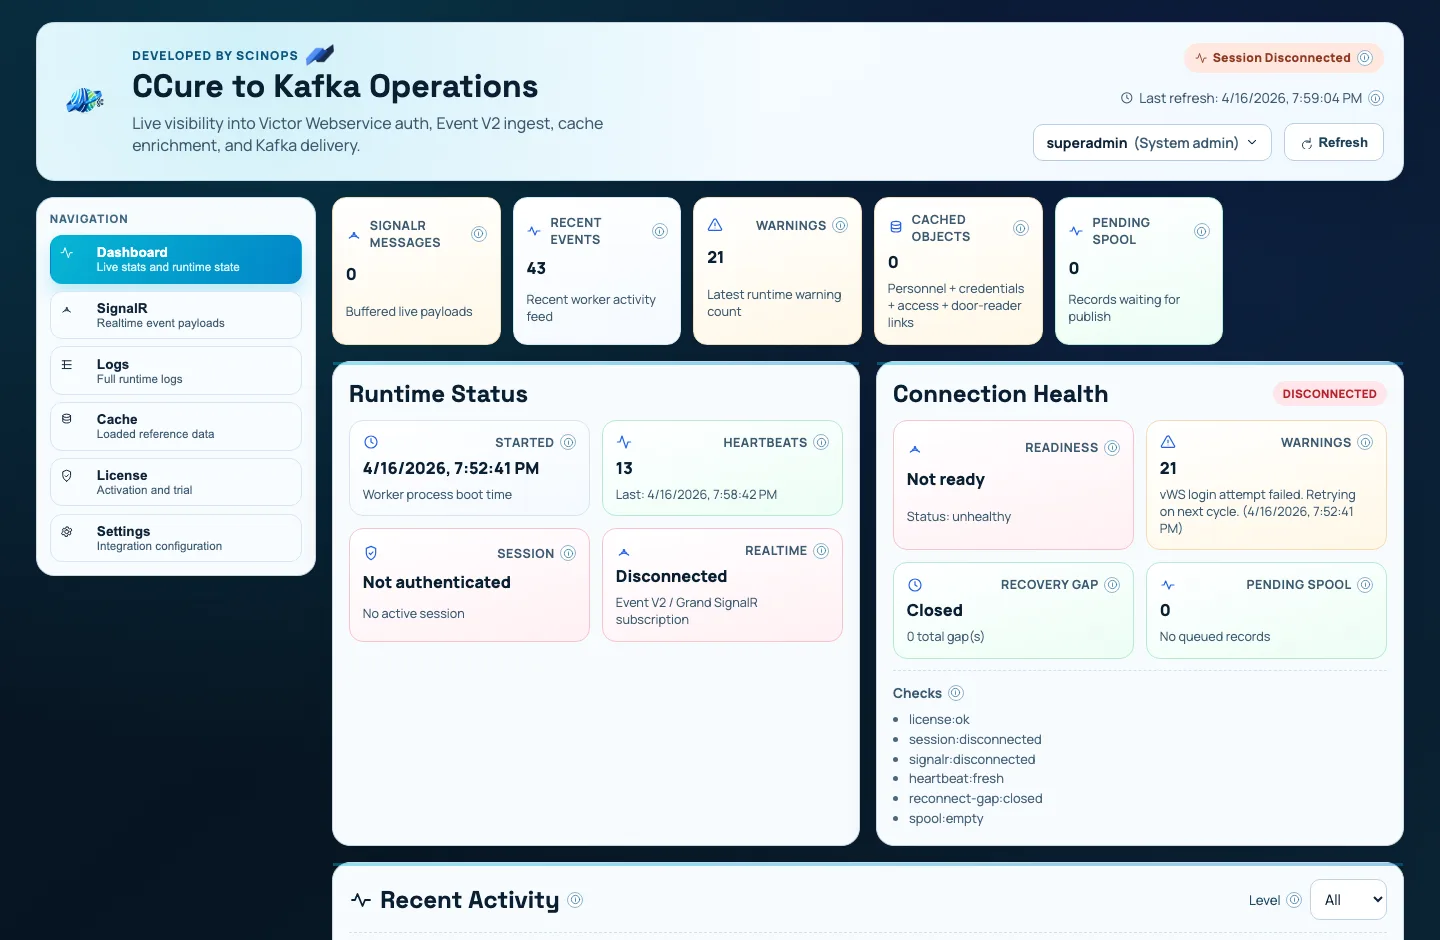1440x940 pixels.
Task: Click '0 total gap(s)' text
Action: click(x=945, y=636)
